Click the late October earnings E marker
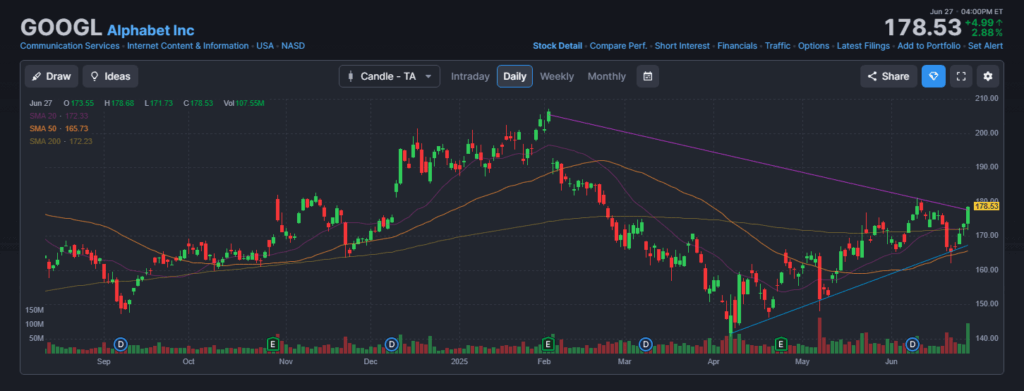 pyautogui.click(x=273, y=344)
